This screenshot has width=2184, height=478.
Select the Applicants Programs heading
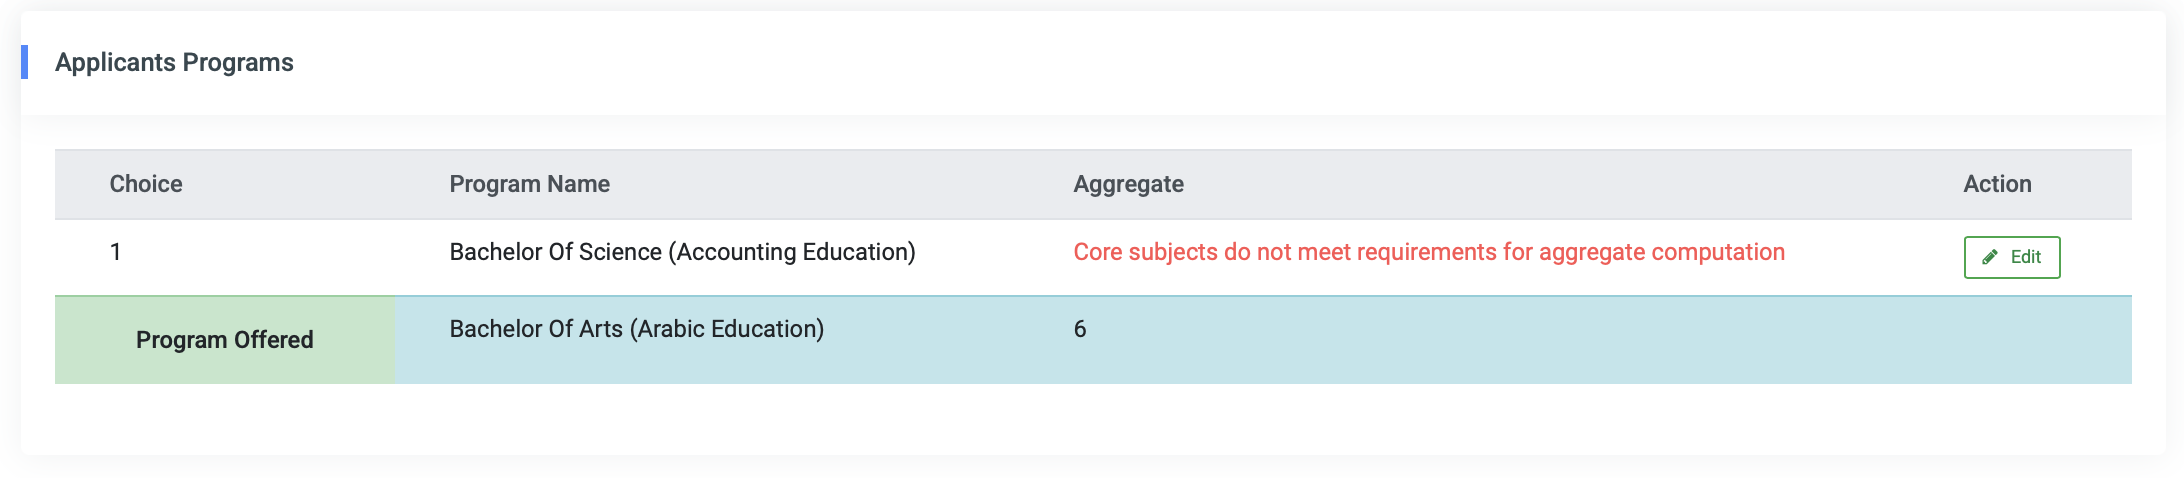point(174,62)
